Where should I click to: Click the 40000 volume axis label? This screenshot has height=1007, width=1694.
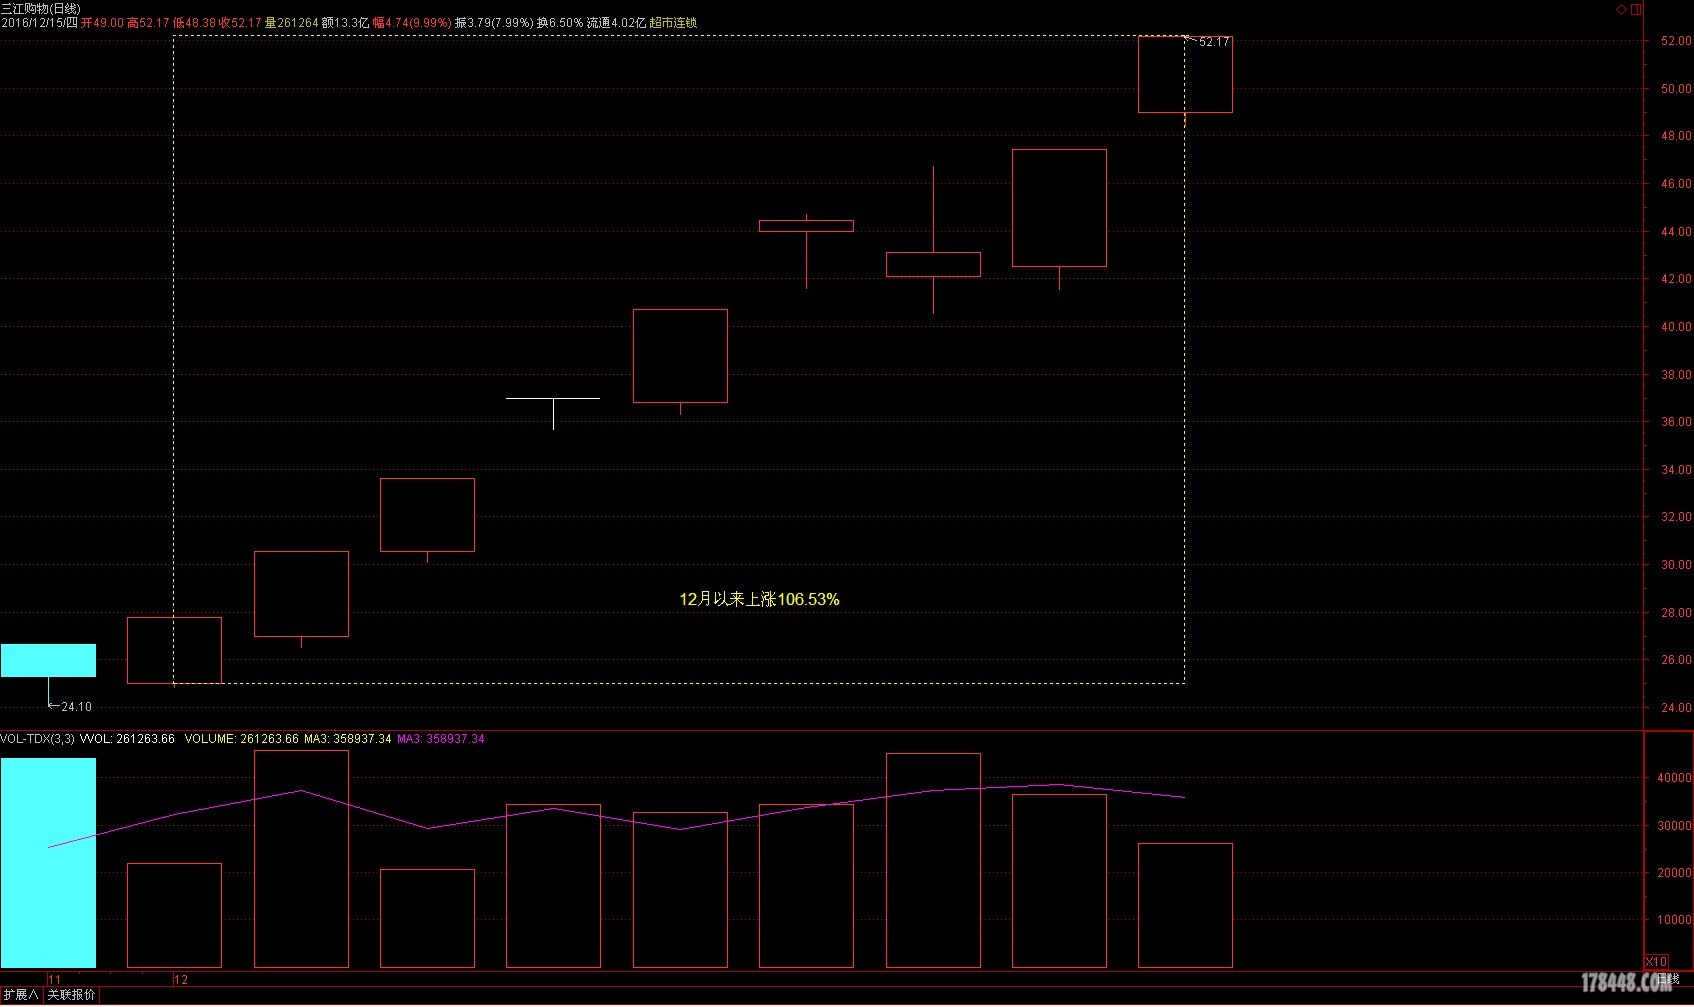point(1675,778)
